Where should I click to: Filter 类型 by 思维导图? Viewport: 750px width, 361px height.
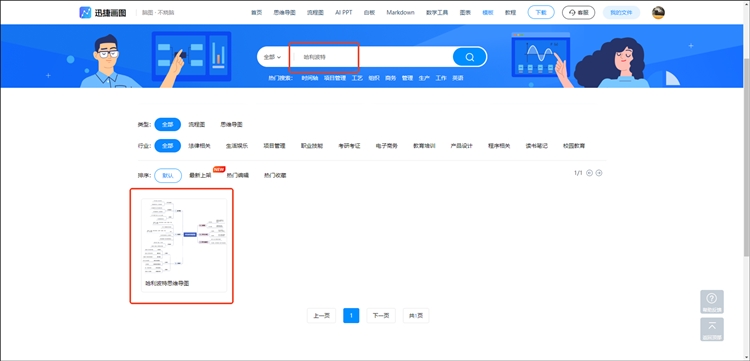pyautogui.click(x=232, y=124)
